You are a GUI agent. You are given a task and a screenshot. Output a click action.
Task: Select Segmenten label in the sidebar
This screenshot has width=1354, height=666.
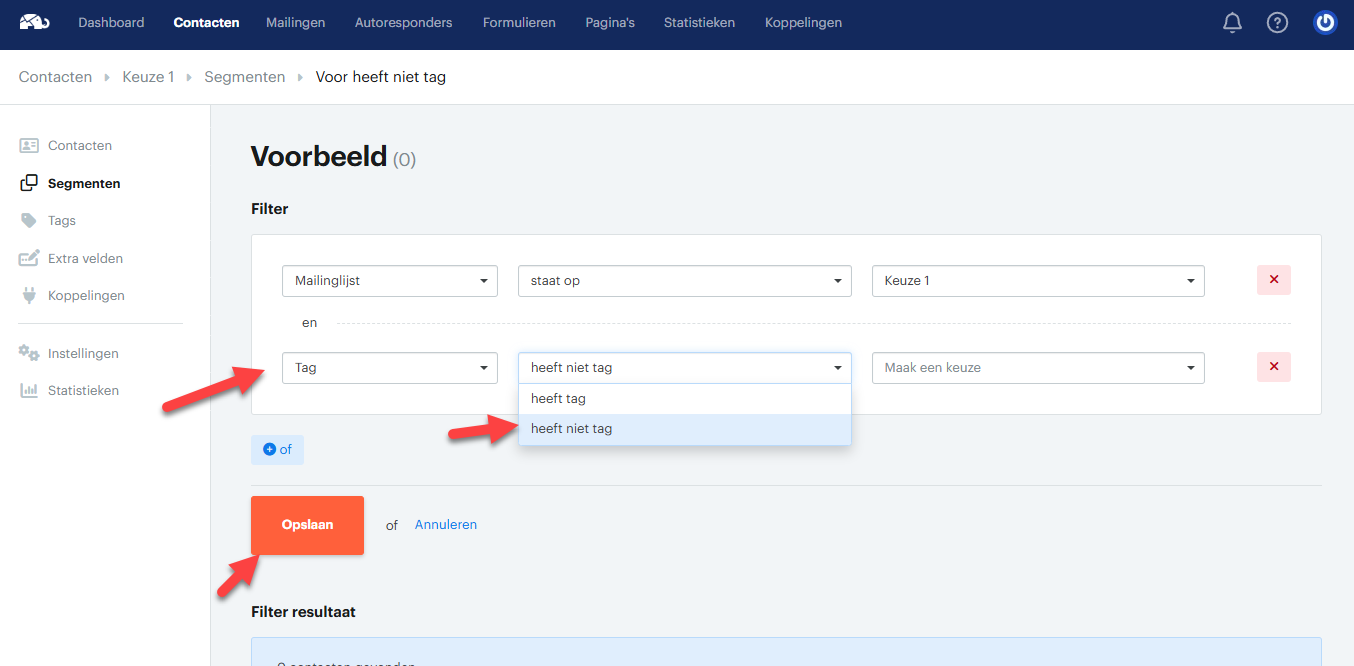tap(84, 184)
